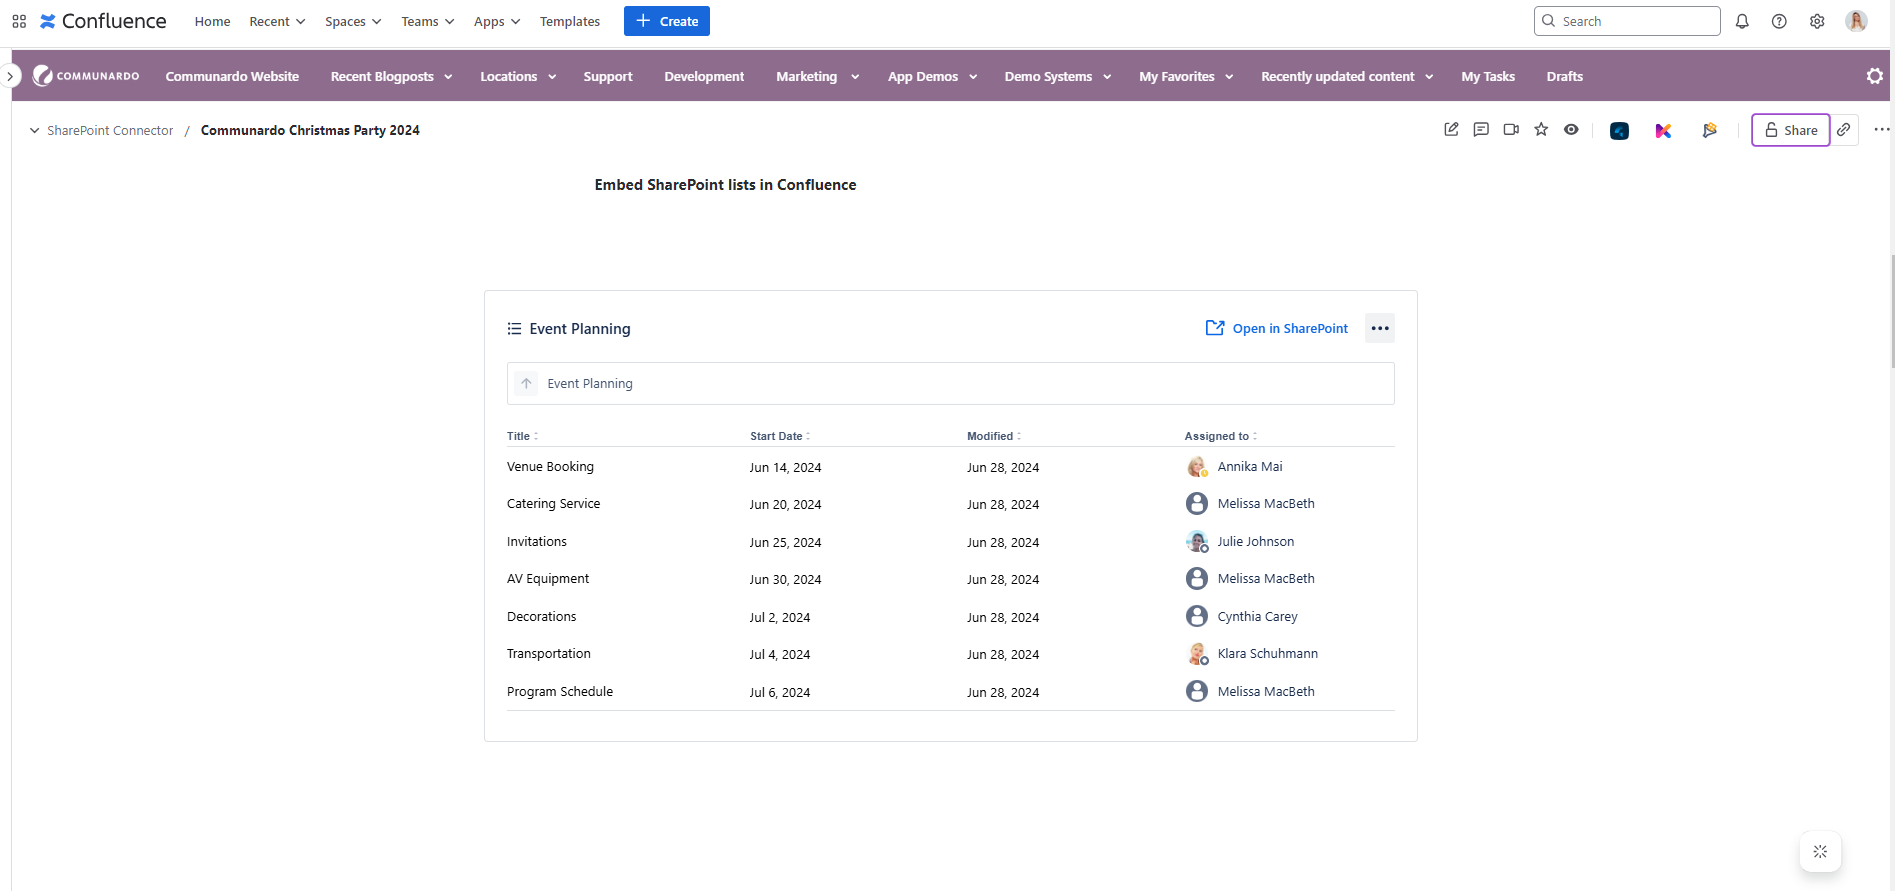The image size is (1895, 891).
Task: Click the multicolored K app icon
Action: coord(1663,131)
